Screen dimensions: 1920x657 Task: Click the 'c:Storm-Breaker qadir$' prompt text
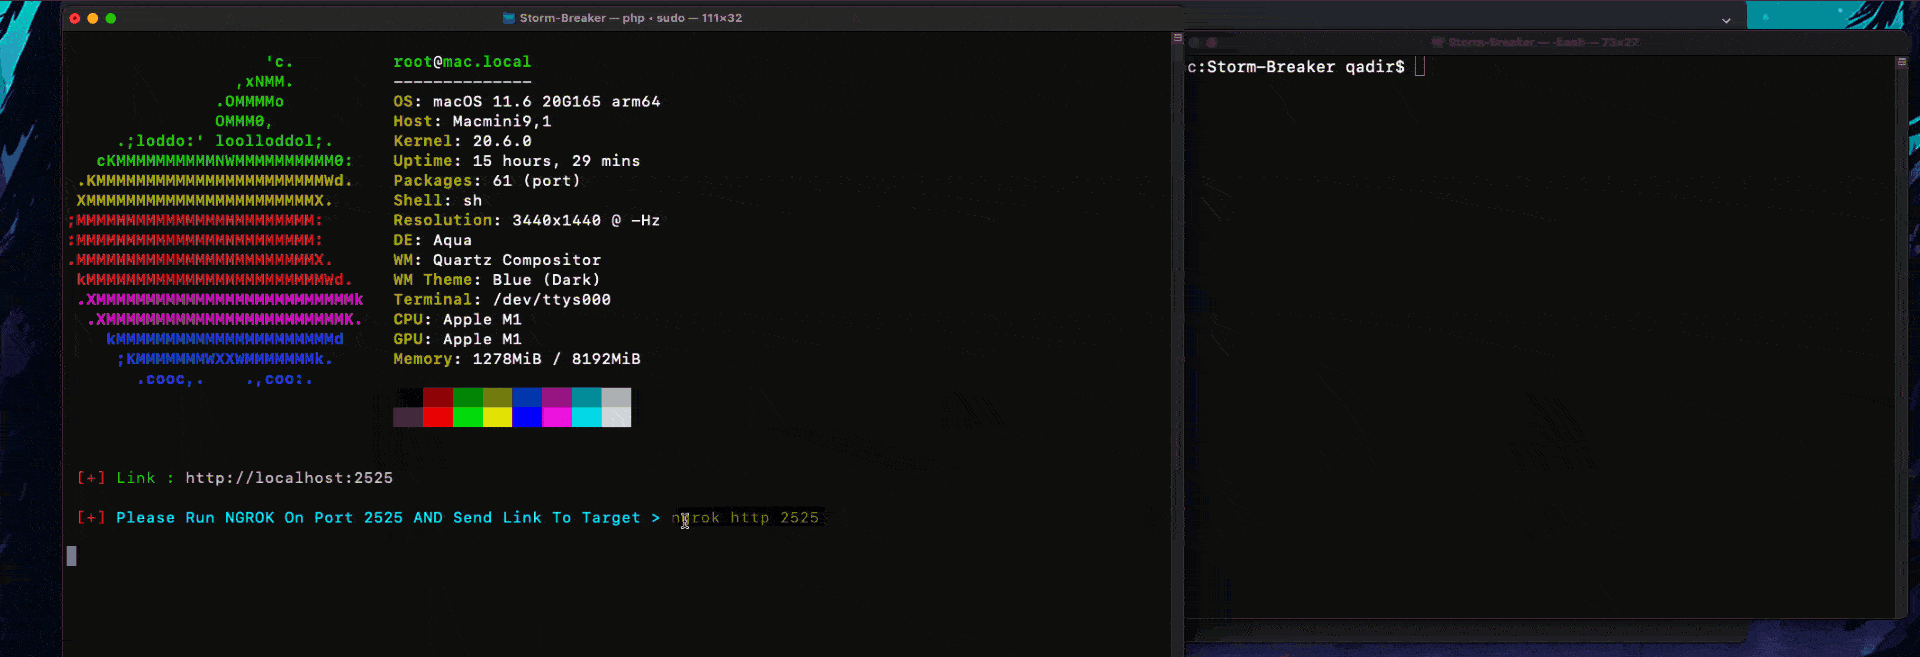[1296, 67]
